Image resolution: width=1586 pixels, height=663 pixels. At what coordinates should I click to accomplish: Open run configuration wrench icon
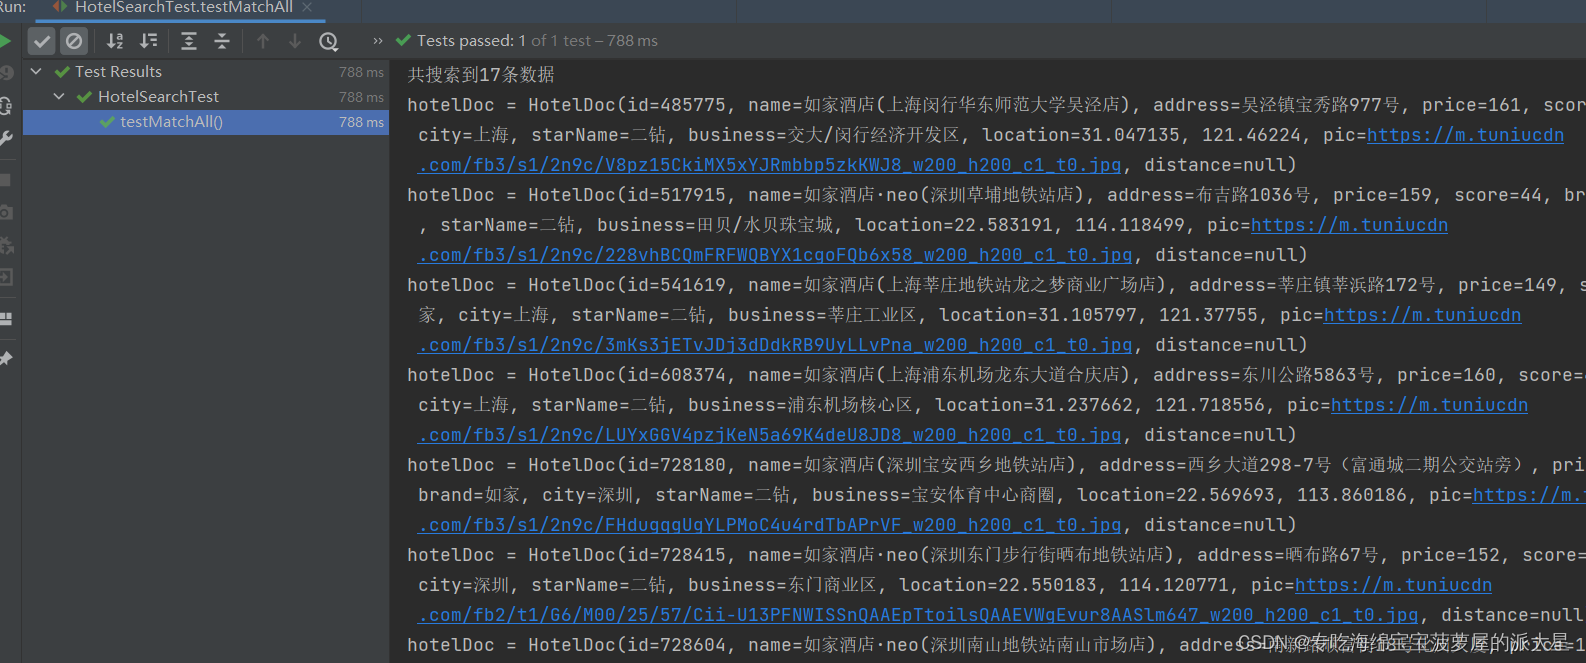[x=5, y=138]
